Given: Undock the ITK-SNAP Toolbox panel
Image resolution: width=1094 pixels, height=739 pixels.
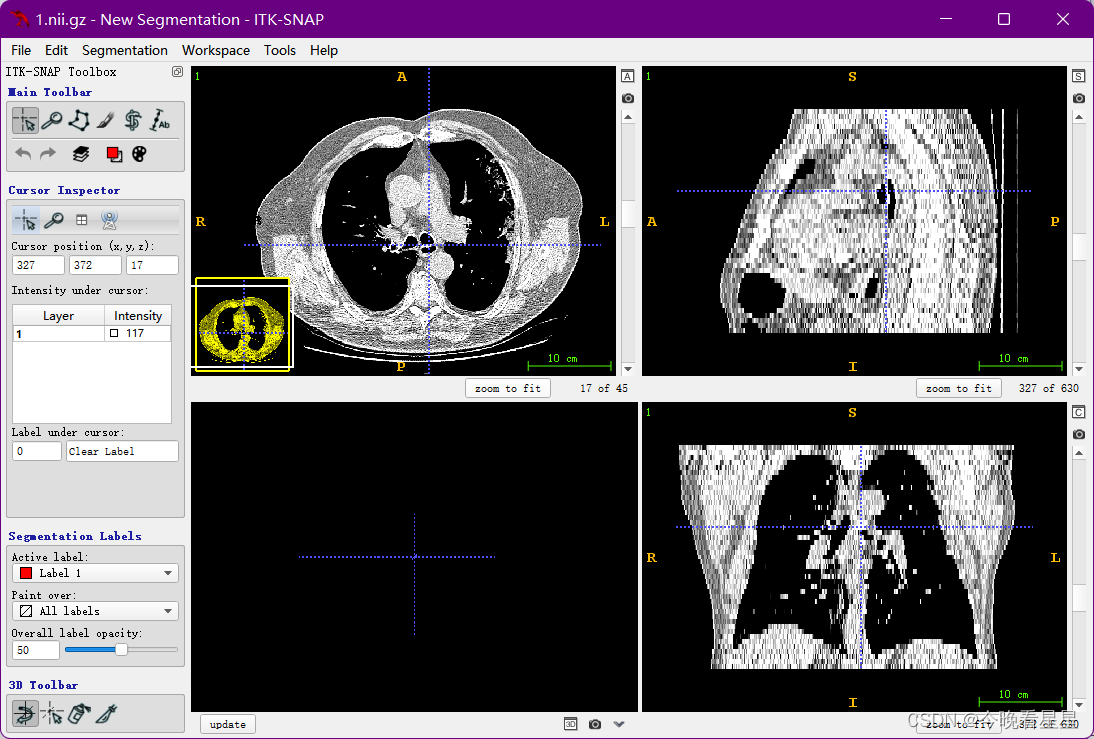Looking at the screenshot, I should 177,71.
